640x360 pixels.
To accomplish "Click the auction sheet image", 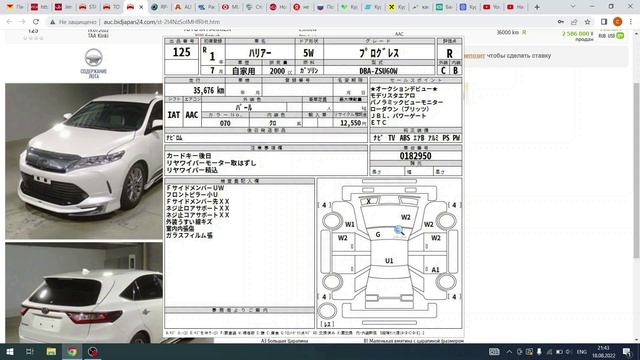I will [x=313, y=187].
